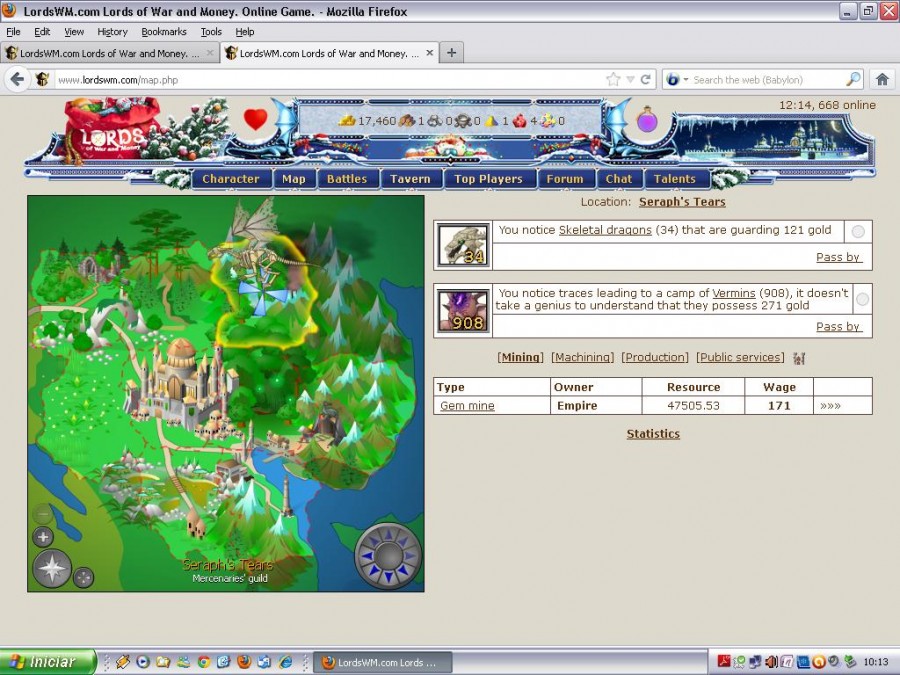900x675 pixels.
Task: Select the Skeletal dragons radio button
Action: click(x=858, y=231)
